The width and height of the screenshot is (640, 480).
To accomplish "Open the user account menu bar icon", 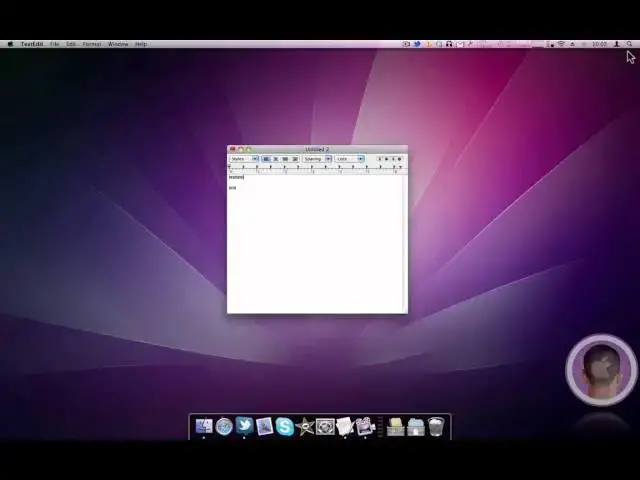I will click(617, 44).
